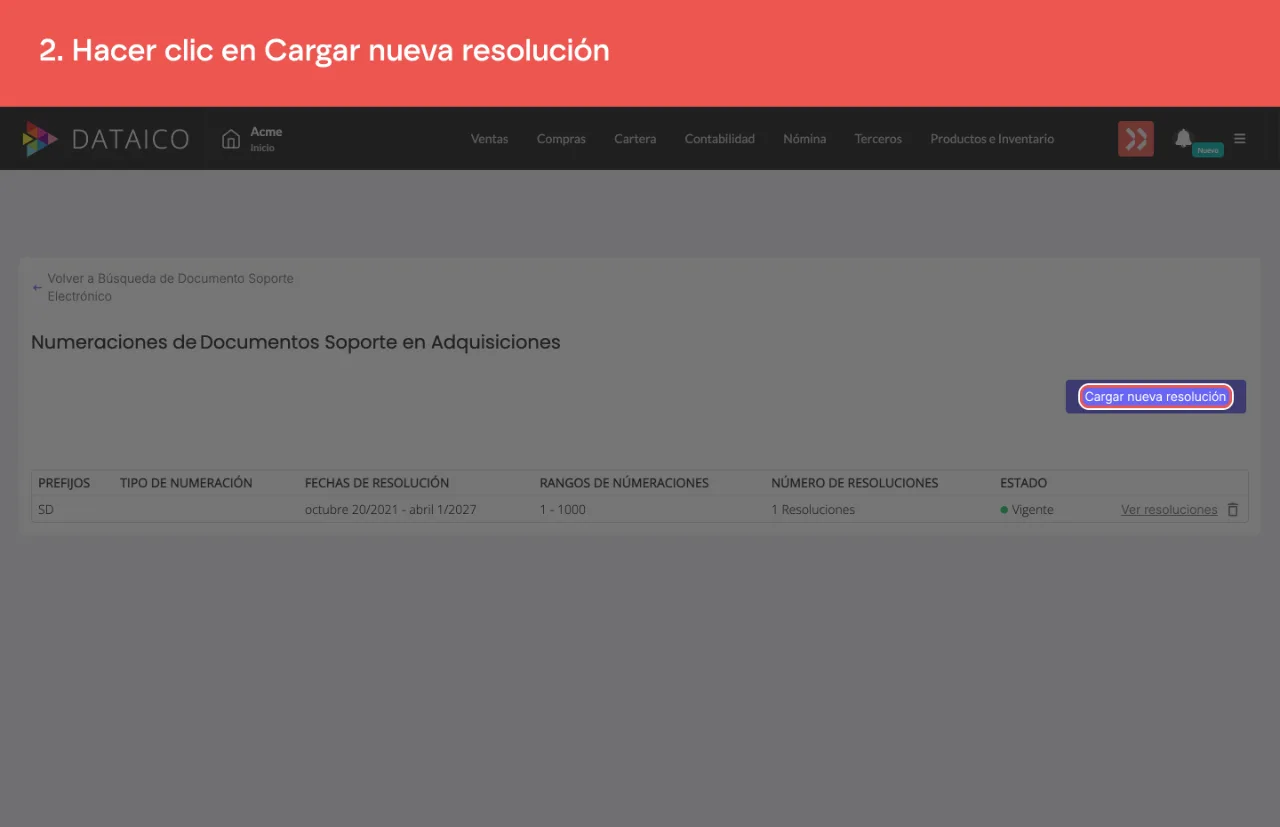The width and height of the screenshot is (1280, 827).
Task: Open Ver resoluciones link
Action: (1169, 509)
